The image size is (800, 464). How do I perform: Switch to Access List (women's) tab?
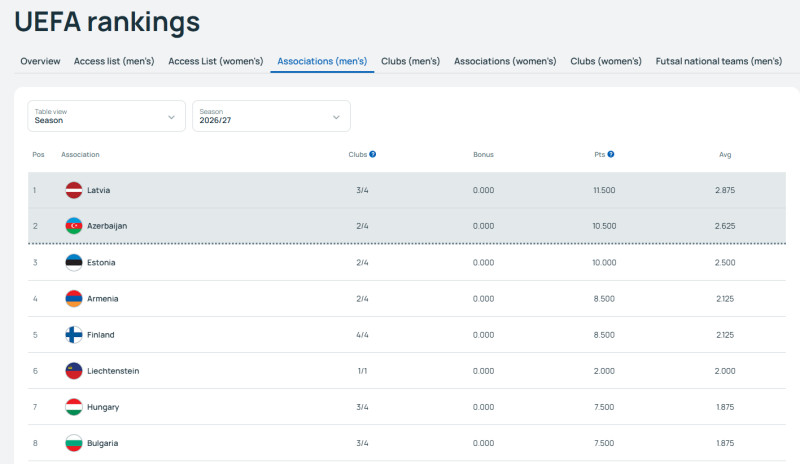coord(216,61)
